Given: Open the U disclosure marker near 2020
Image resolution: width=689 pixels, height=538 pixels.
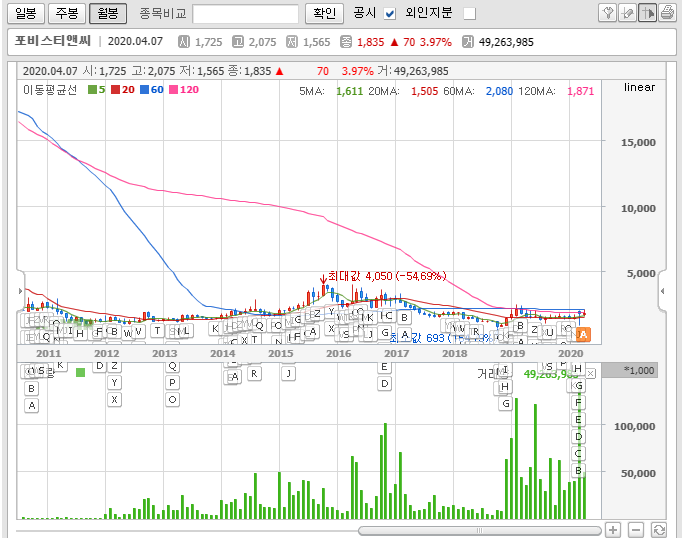Looking at the screenshot, I should coord(549,333).
